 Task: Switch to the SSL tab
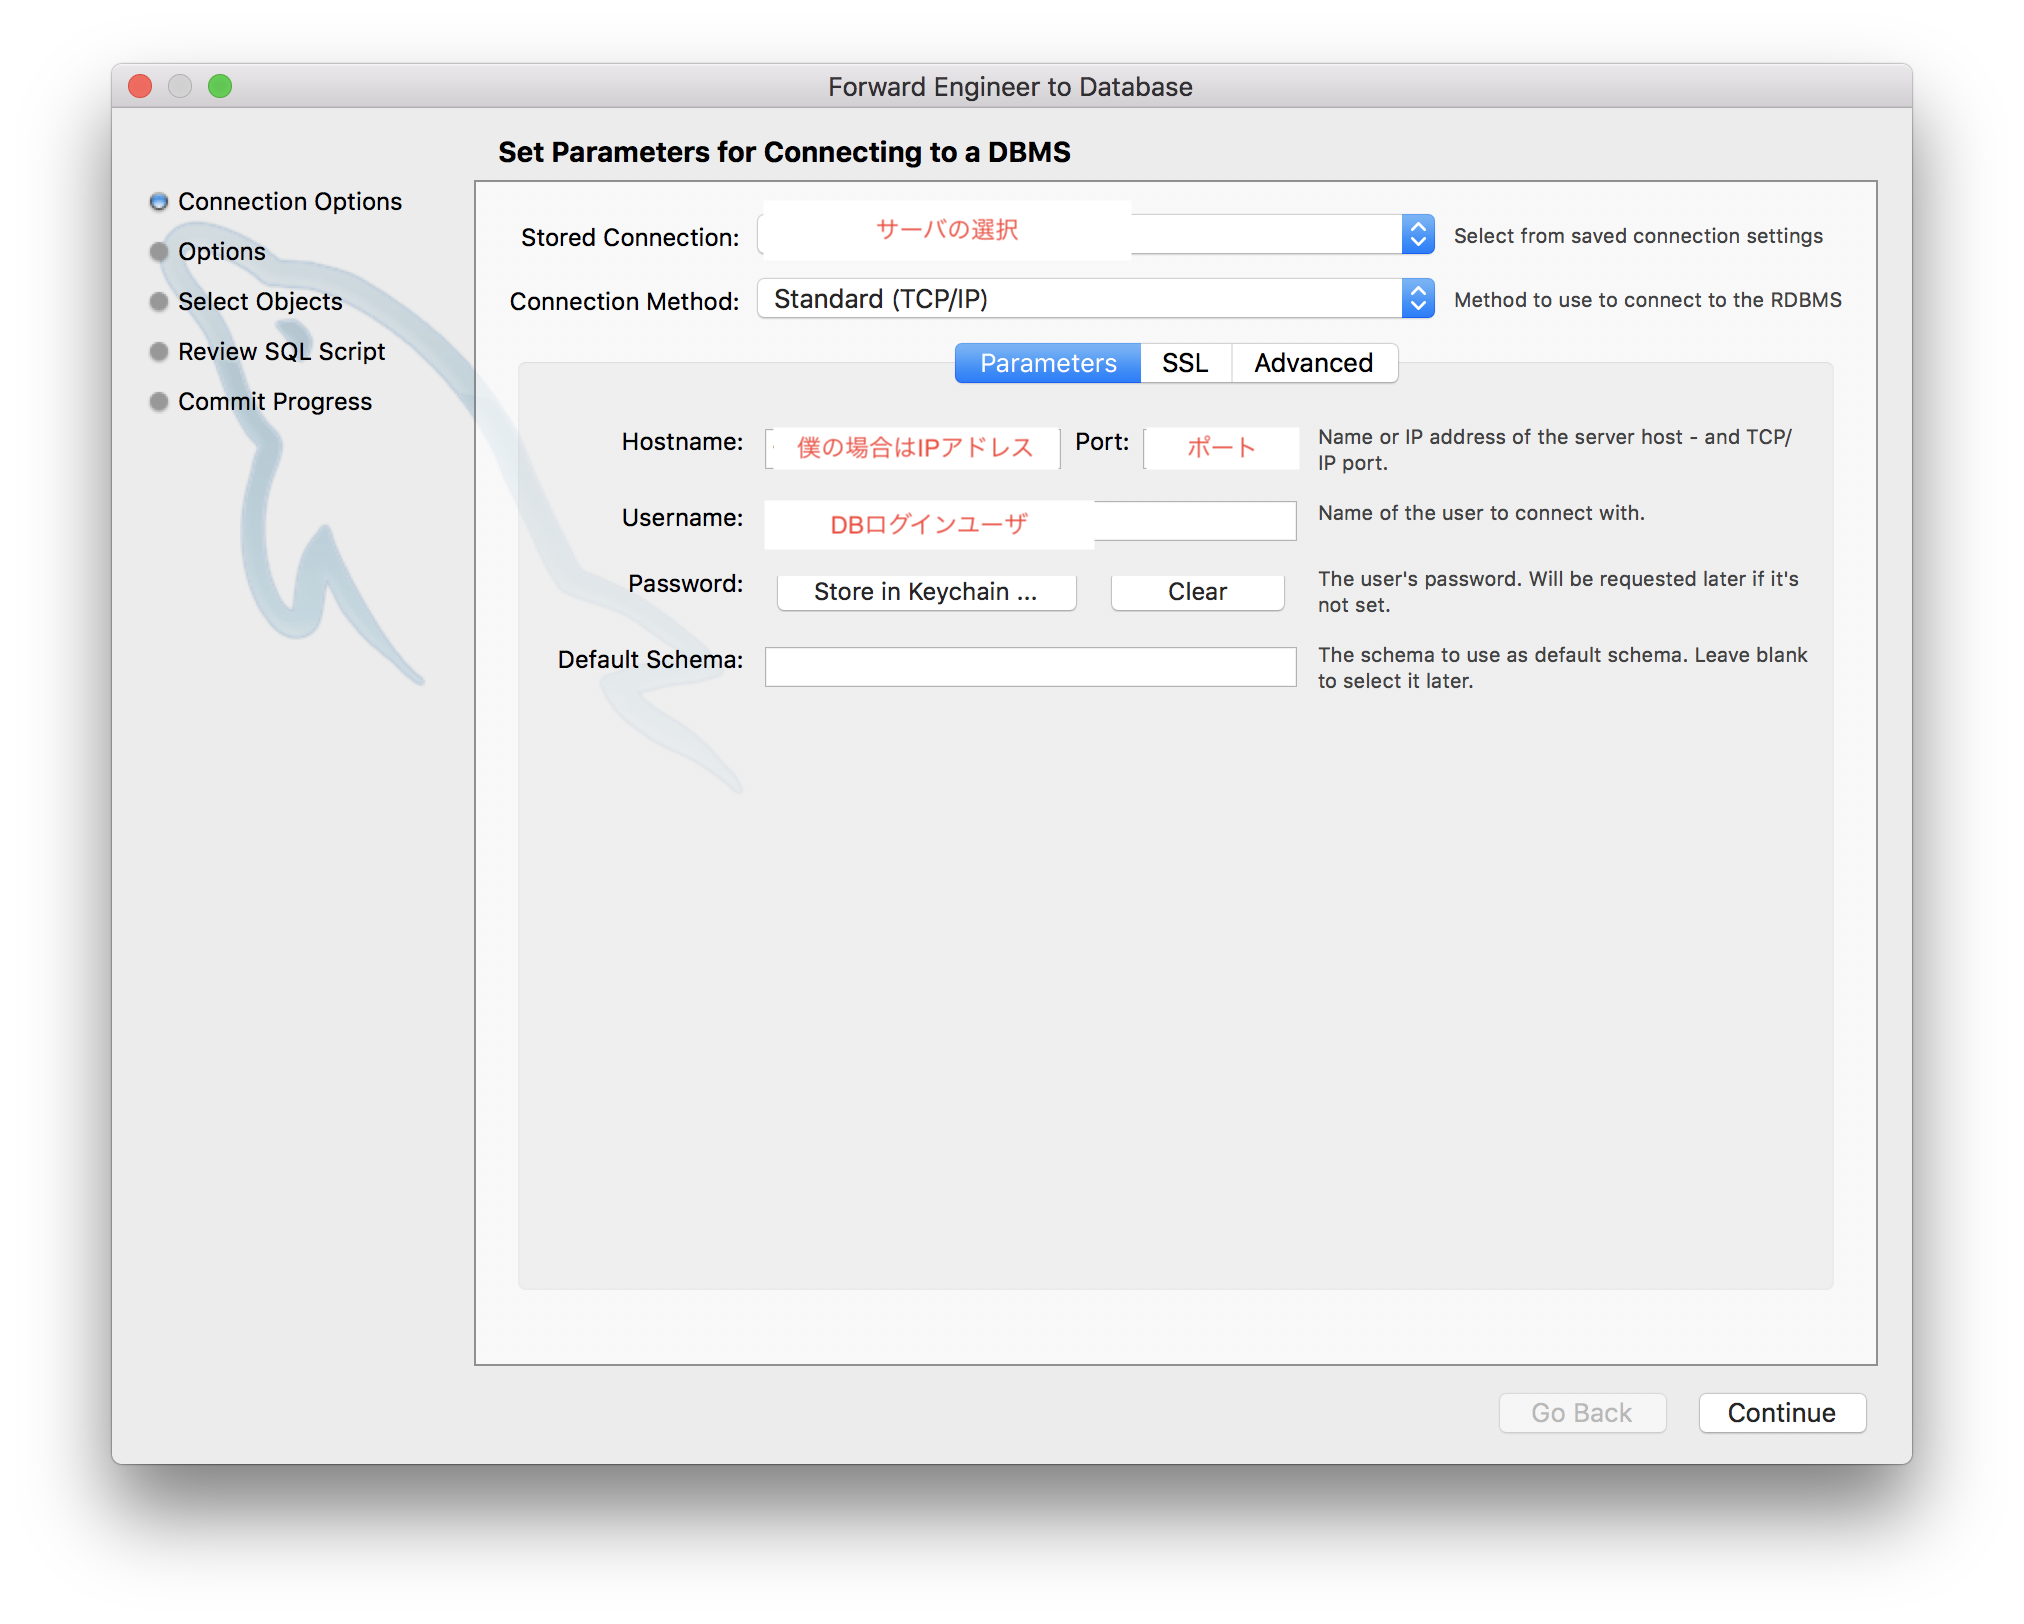point(1188,363)
